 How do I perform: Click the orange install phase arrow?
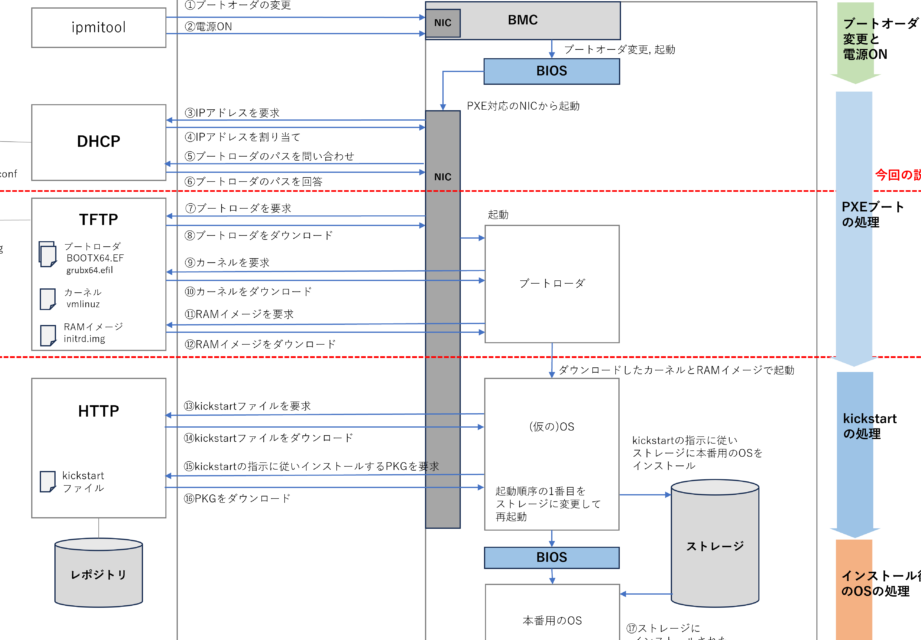(856, 590)
